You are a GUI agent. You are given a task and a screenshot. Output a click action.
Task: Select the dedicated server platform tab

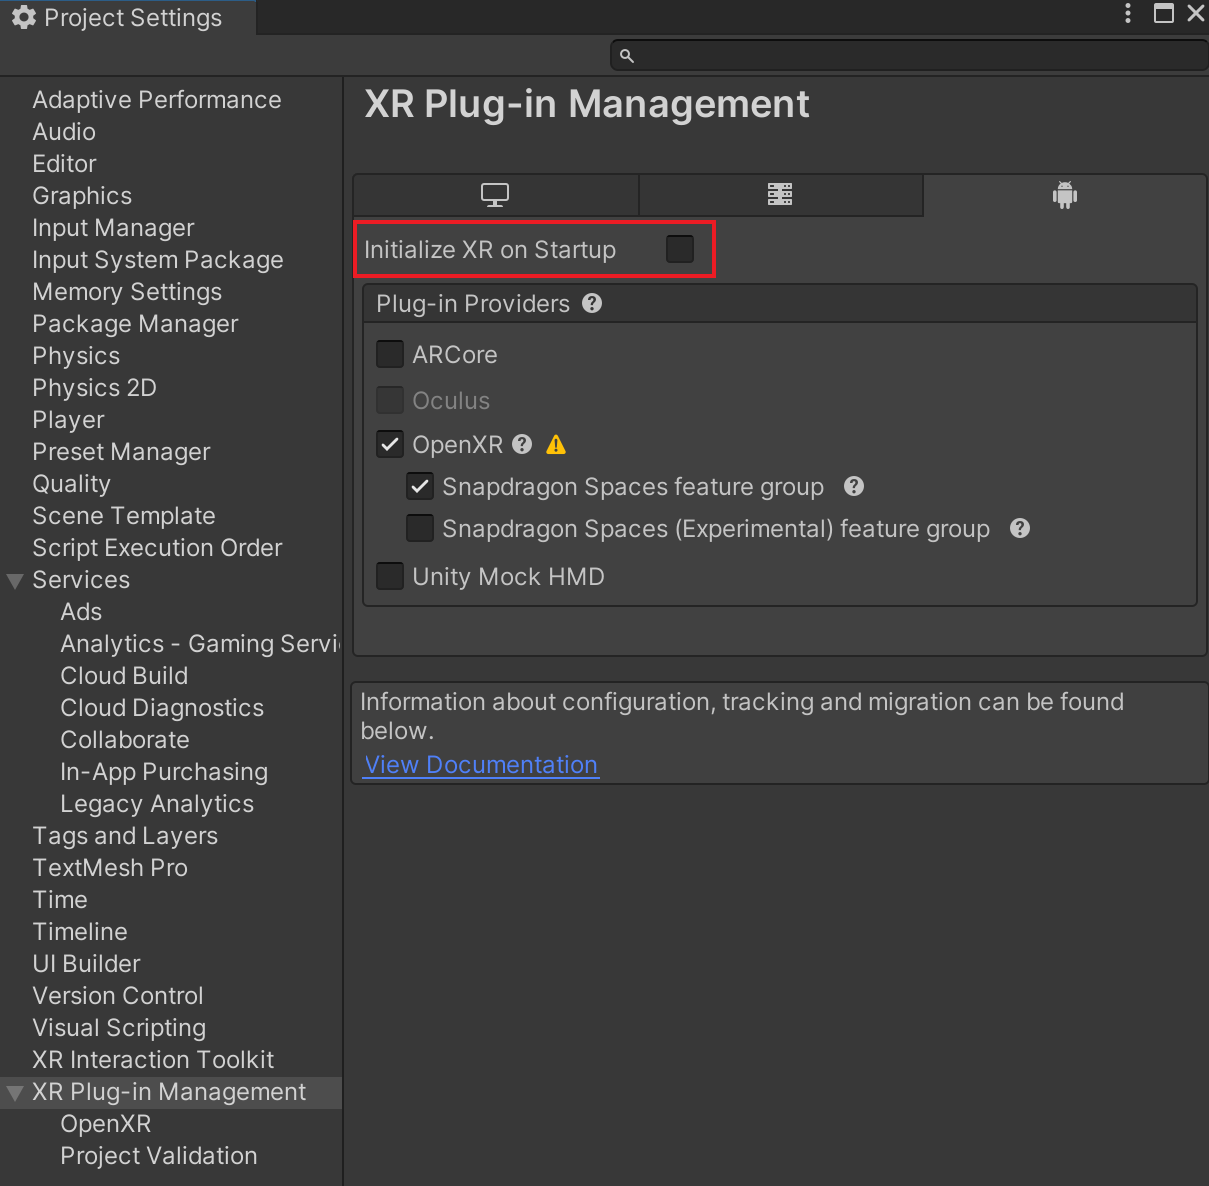click(780, 195)
